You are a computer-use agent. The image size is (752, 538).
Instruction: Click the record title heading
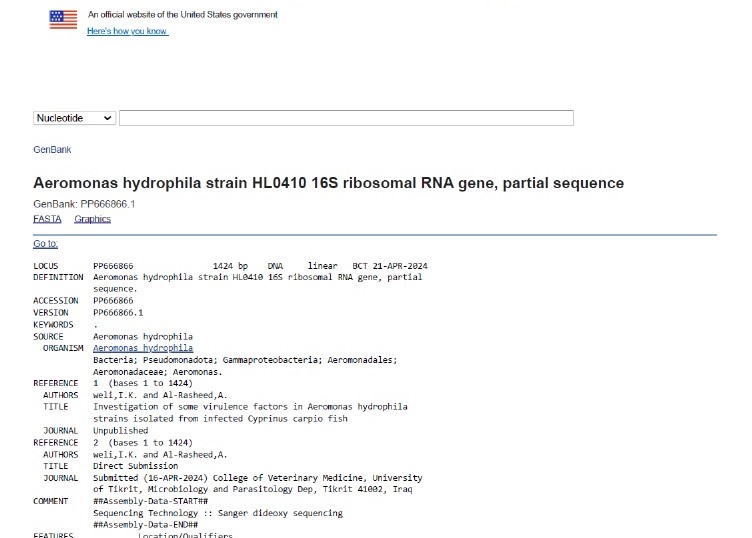tap(328, 183)
